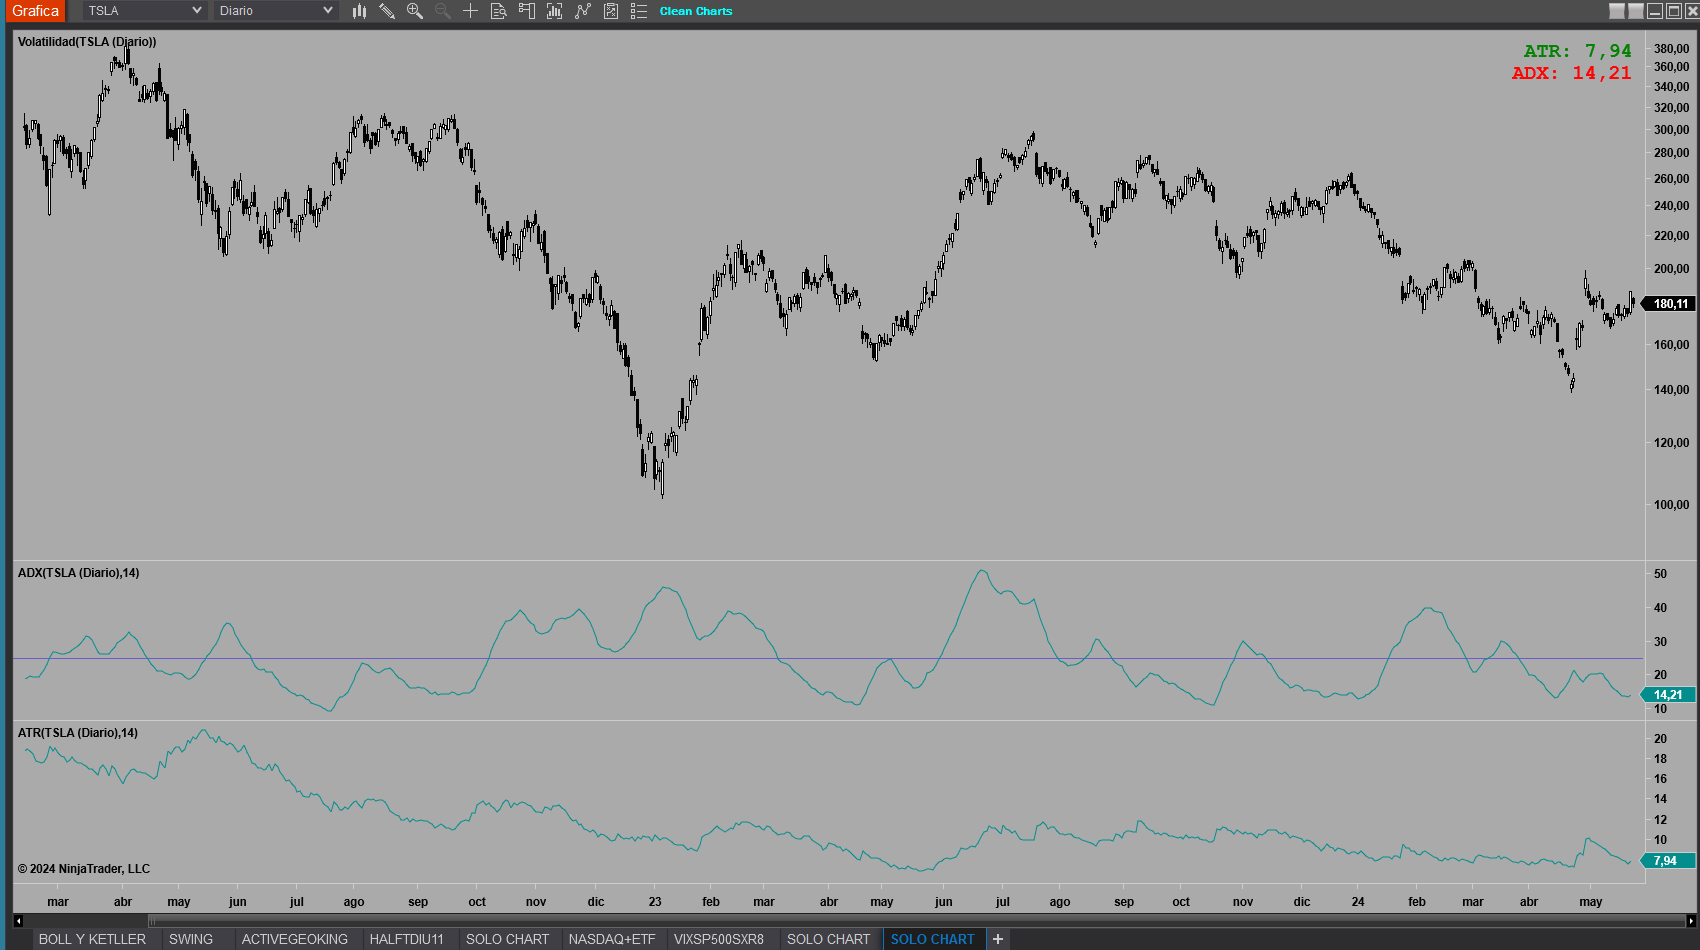Open the indicators icon
Screen dimensions: 1700x950
[x=554, y=11]
